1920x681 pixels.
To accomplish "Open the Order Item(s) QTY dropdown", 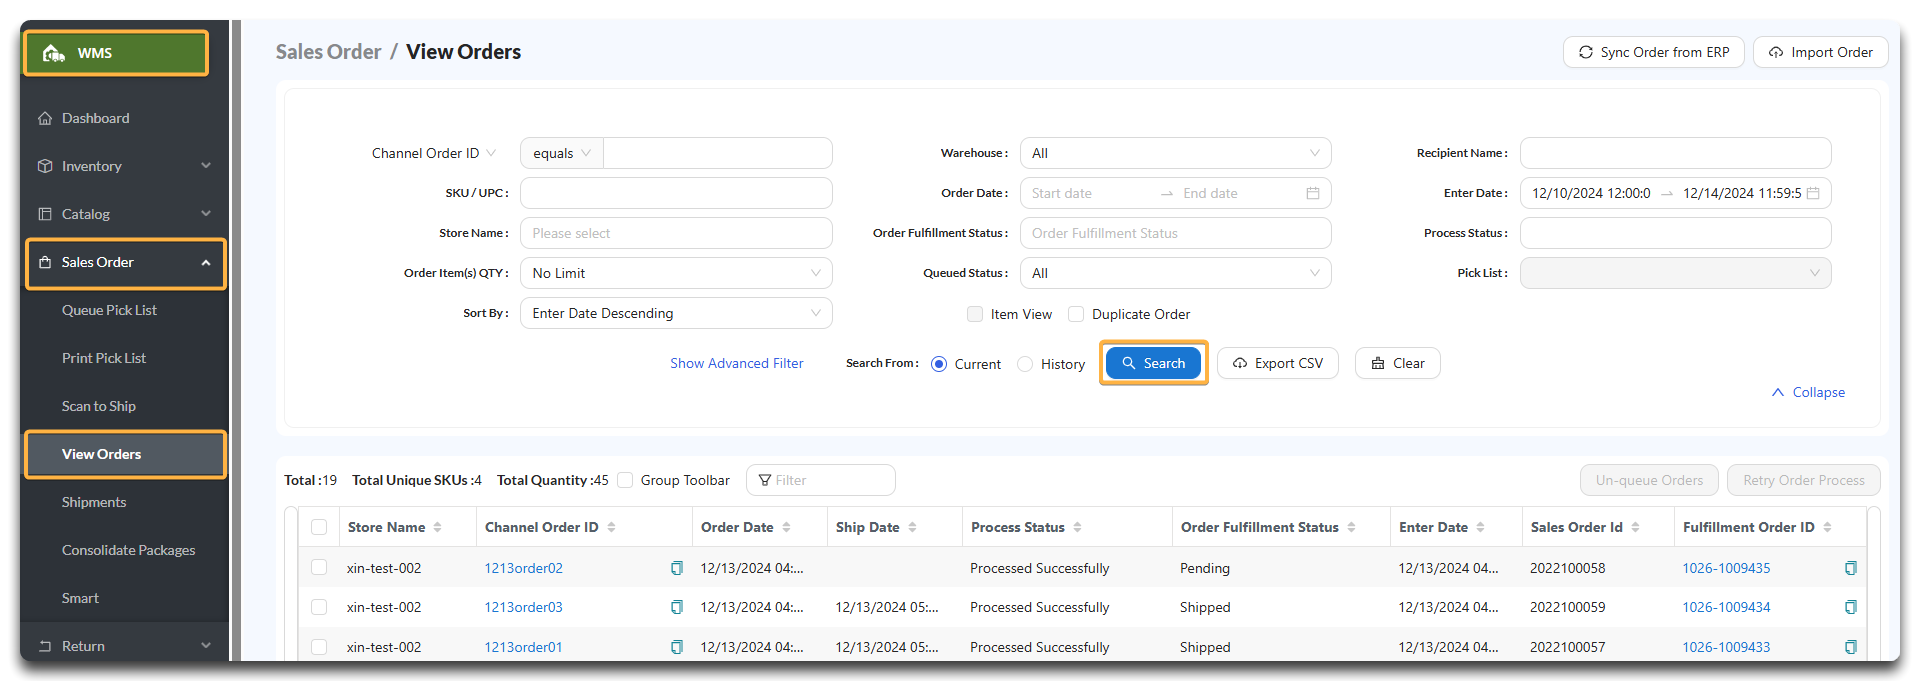I will click(676, 273).
